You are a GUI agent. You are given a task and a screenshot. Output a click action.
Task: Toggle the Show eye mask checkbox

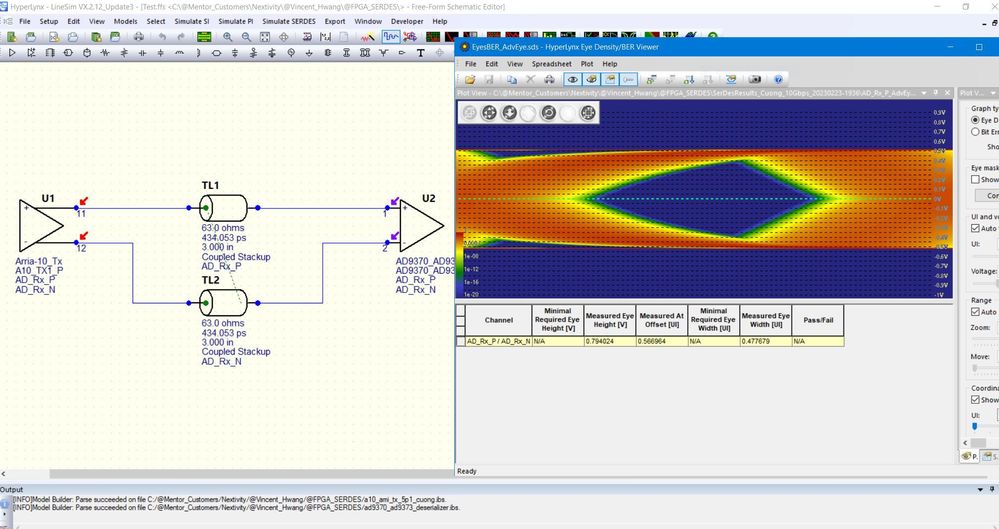[x=977, y=180]
